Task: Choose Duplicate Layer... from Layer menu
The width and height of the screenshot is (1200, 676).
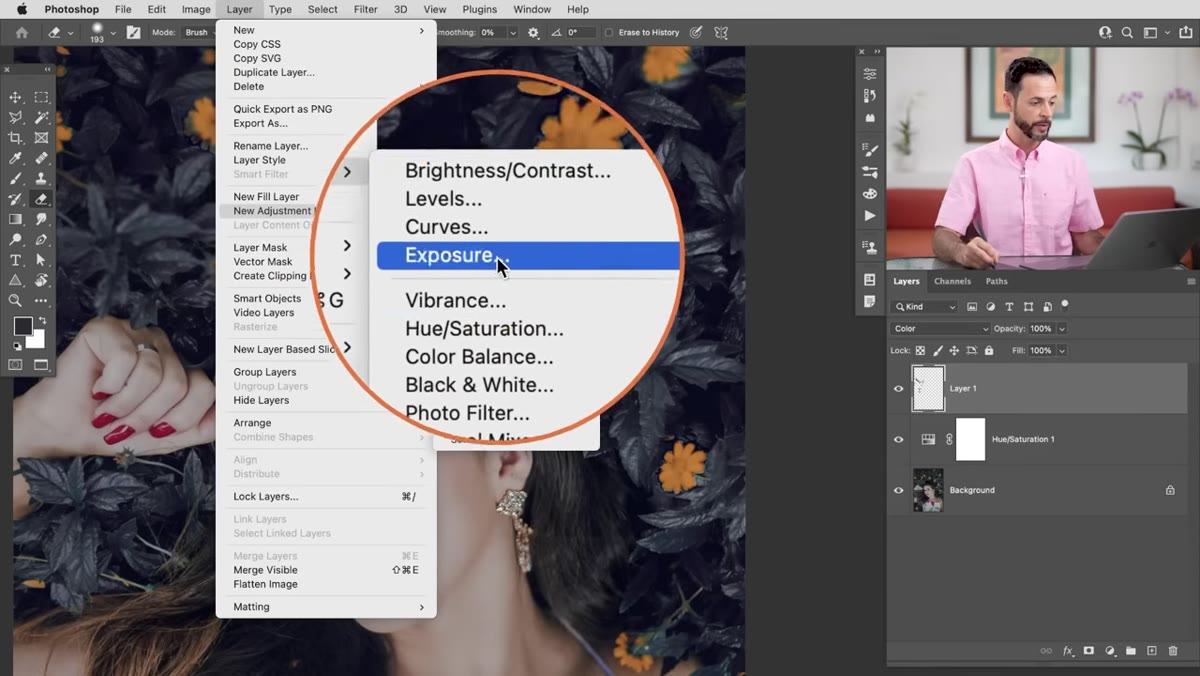Action: (274, 72)
